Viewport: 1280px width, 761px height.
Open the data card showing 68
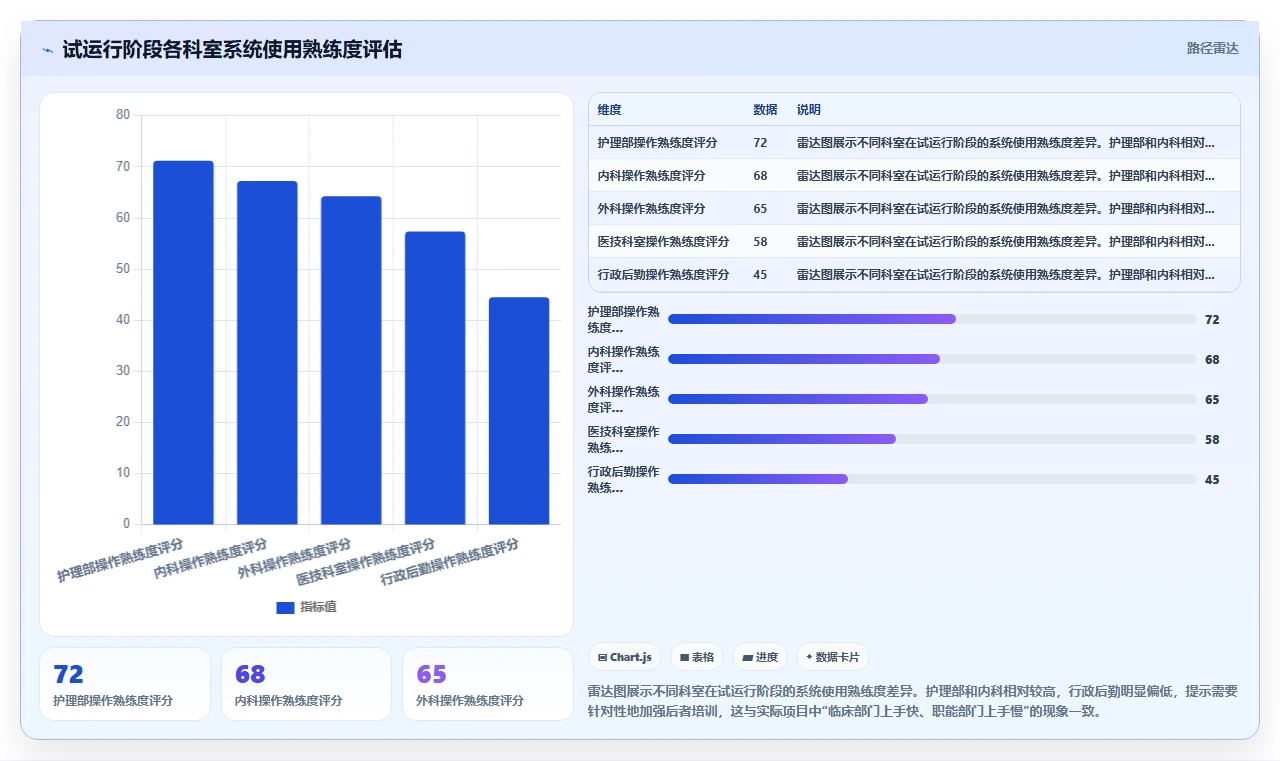click(x=306, y=684)
